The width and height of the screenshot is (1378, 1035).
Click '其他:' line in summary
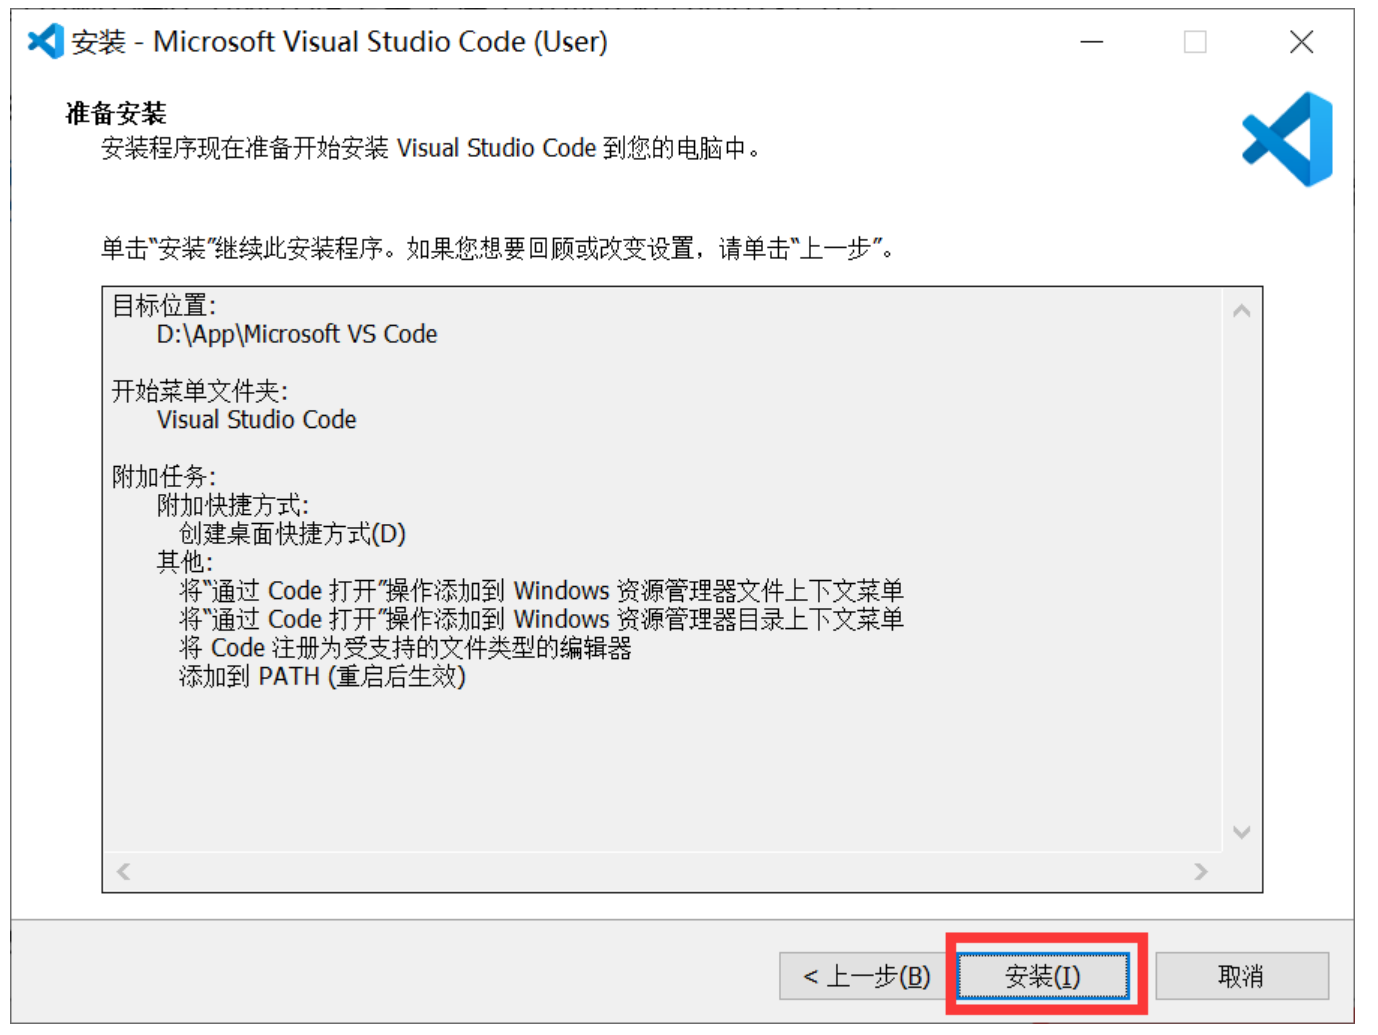[x=184, y=562]
